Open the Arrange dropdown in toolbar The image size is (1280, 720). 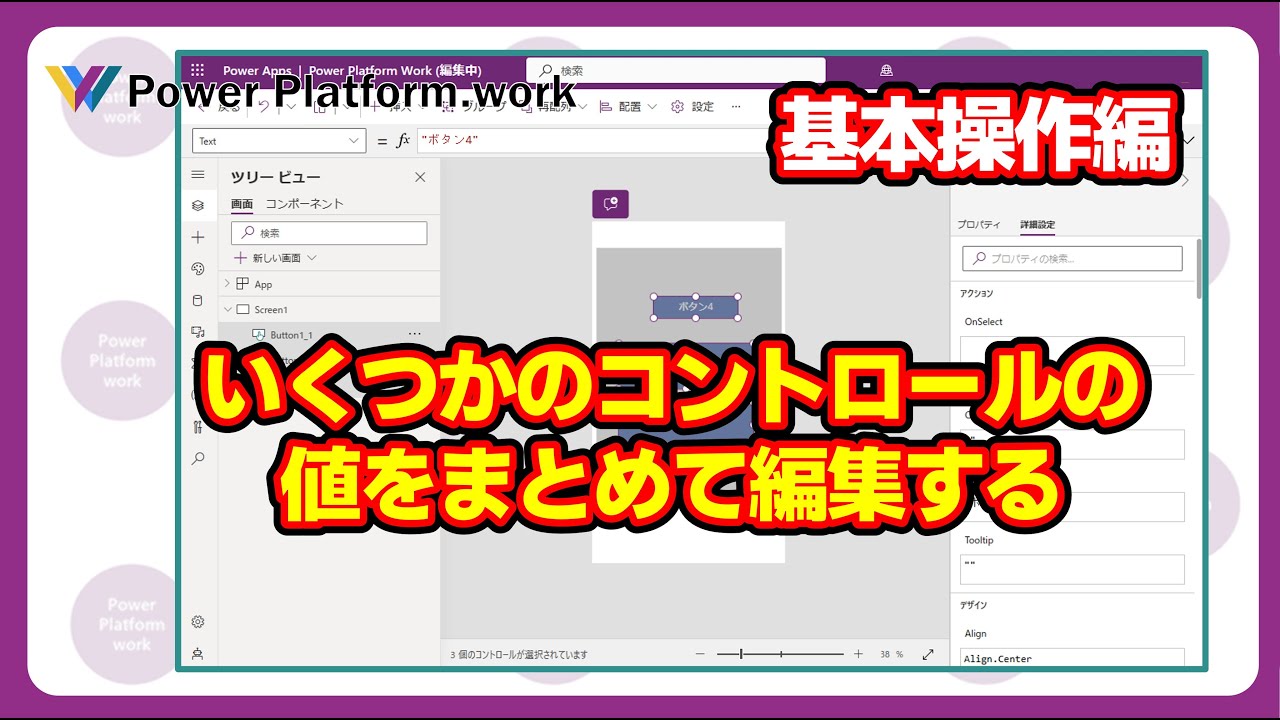point(628,107)
